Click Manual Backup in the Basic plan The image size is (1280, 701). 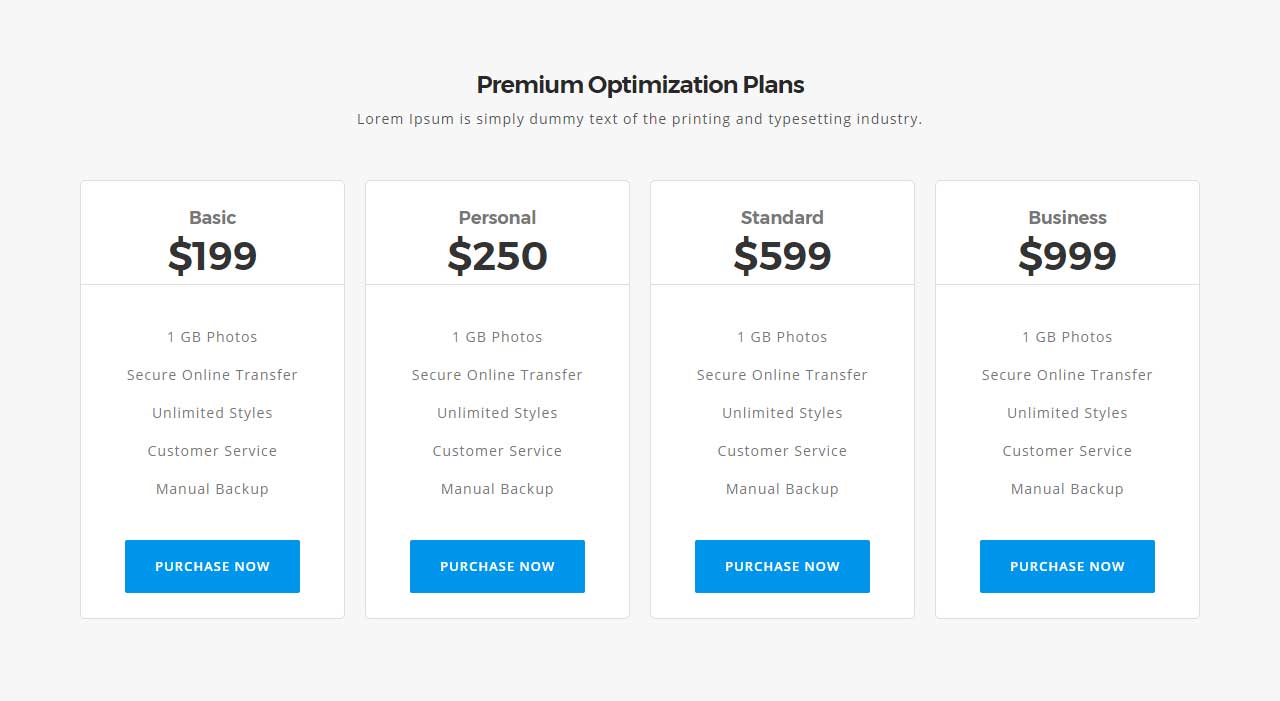[212, 489]
